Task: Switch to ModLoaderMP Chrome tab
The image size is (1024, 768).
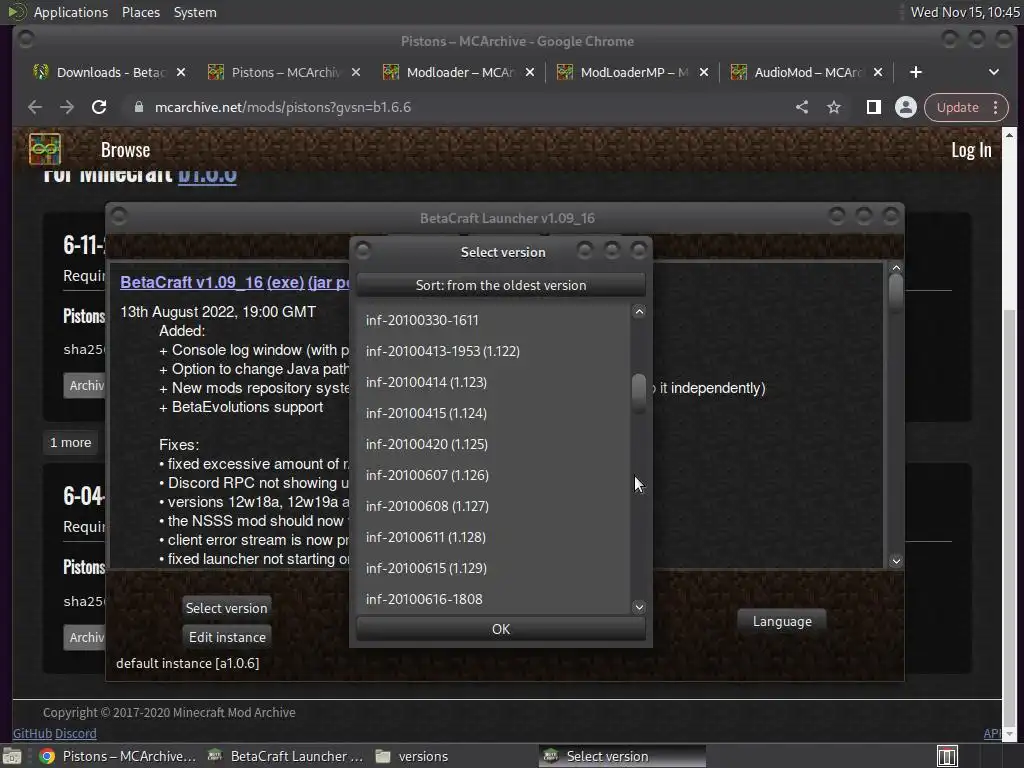Action: (x=634, y=72)
